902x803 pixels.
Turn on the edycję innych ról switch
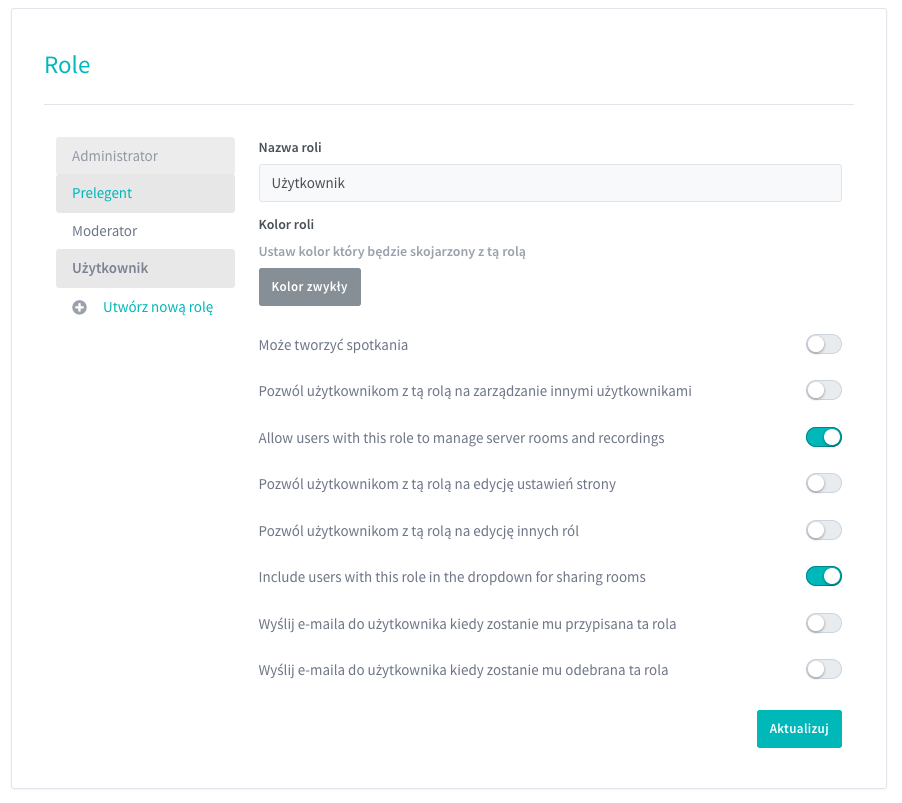(x=824, y=530)
